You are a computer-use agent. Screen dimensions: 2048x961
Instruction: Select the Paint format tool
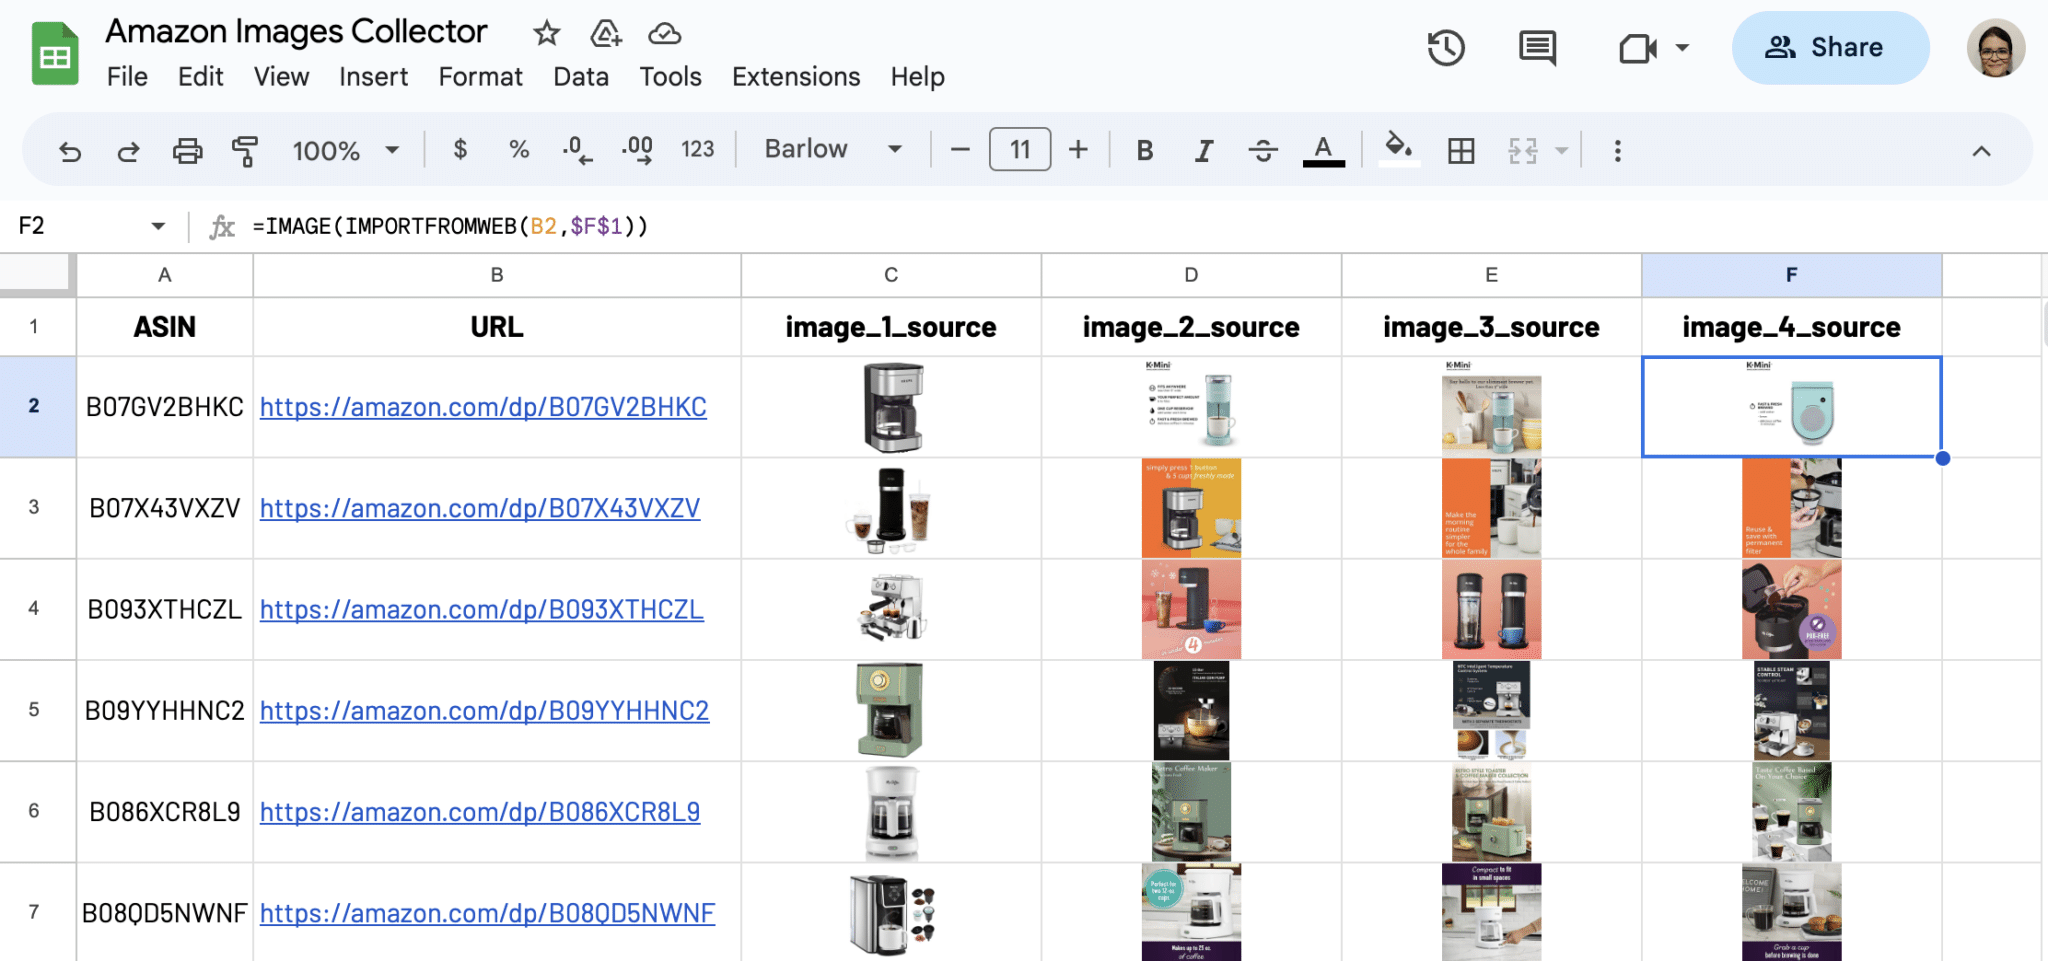point(245,150)
